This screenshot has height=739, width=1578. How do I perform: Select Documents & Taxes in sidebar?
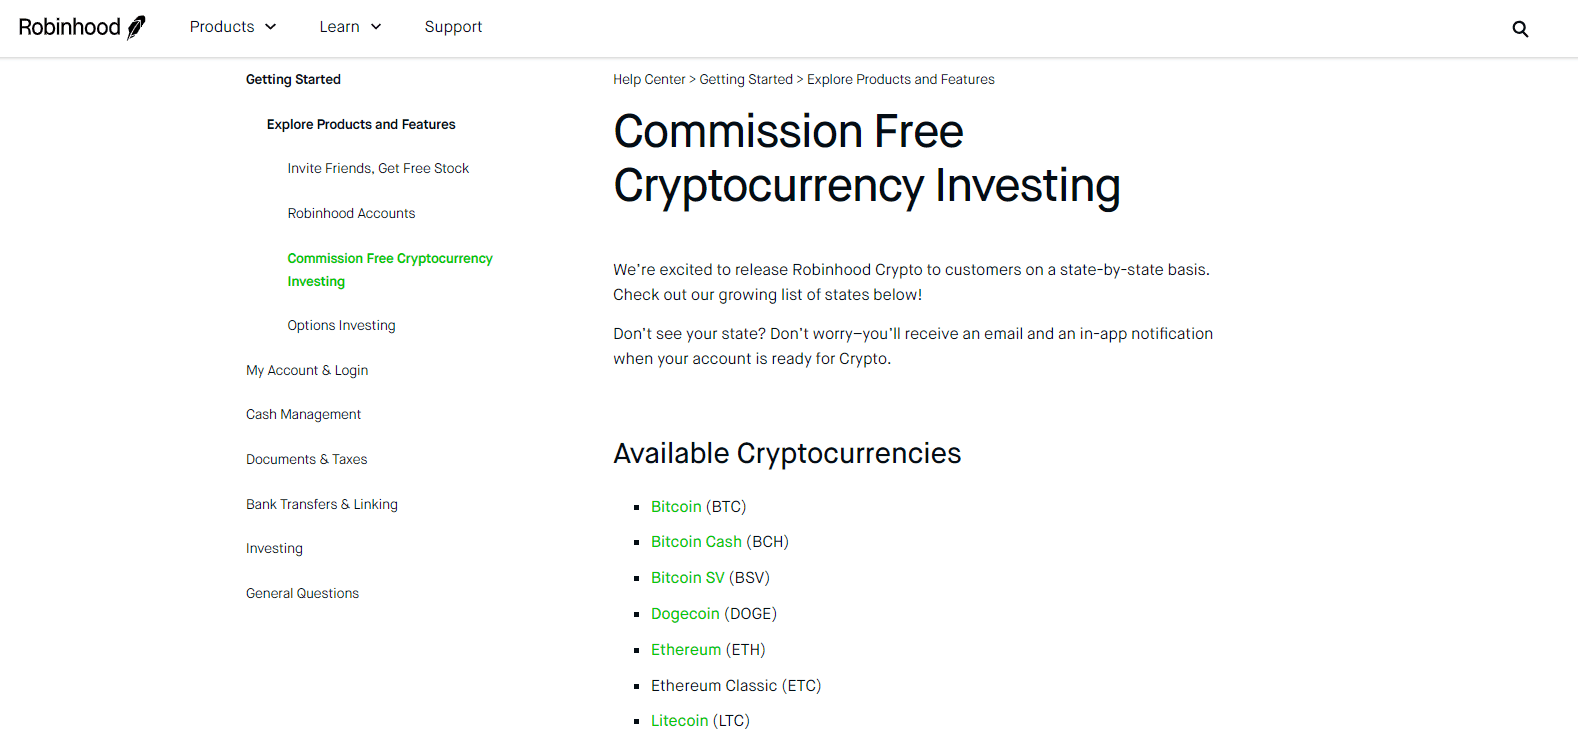306,459
